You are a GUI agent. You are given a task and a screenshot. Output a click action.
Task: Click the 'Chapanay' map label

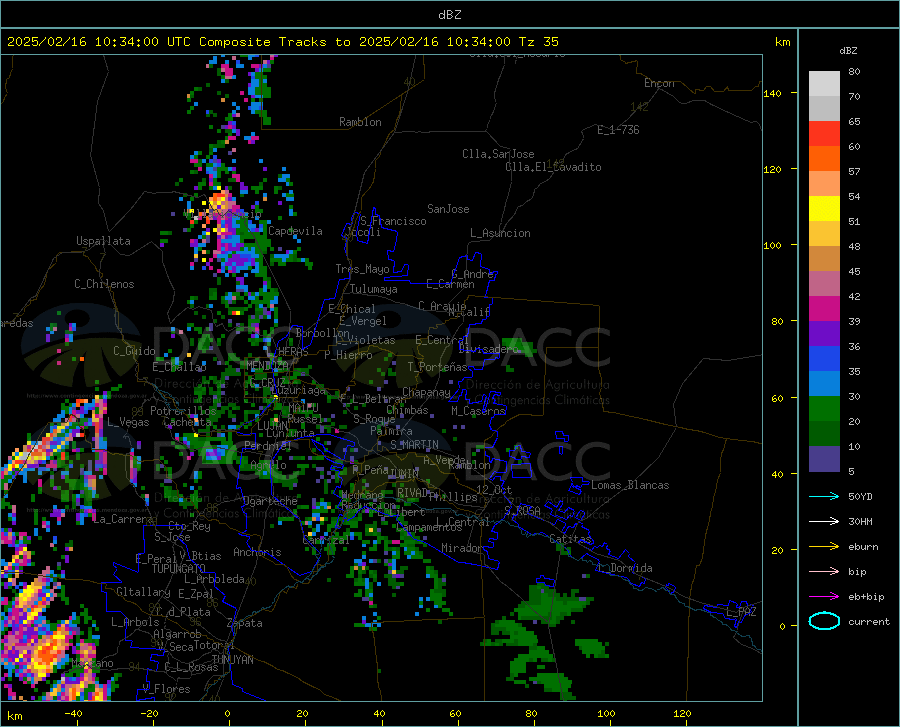[x=426, y=392]
